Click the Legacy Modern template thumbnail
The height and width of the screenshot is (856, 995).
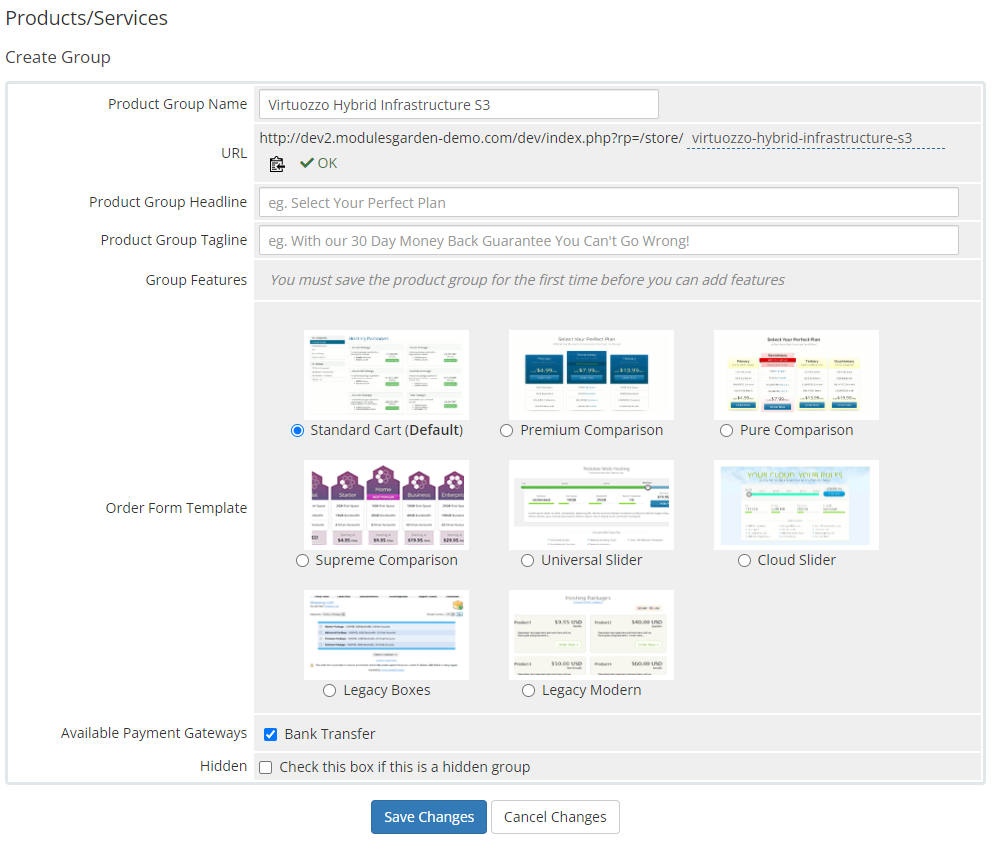(591, 635)
